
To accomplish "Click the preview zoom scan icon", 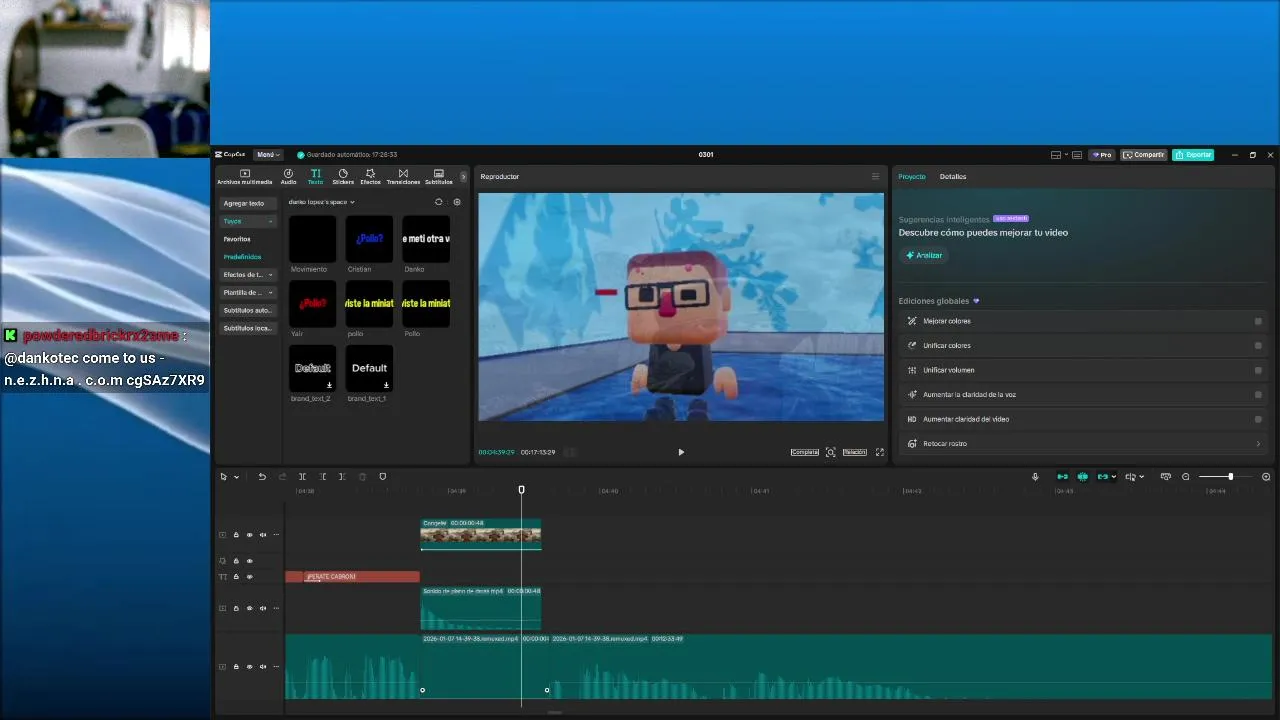I will tap(830, 452).
